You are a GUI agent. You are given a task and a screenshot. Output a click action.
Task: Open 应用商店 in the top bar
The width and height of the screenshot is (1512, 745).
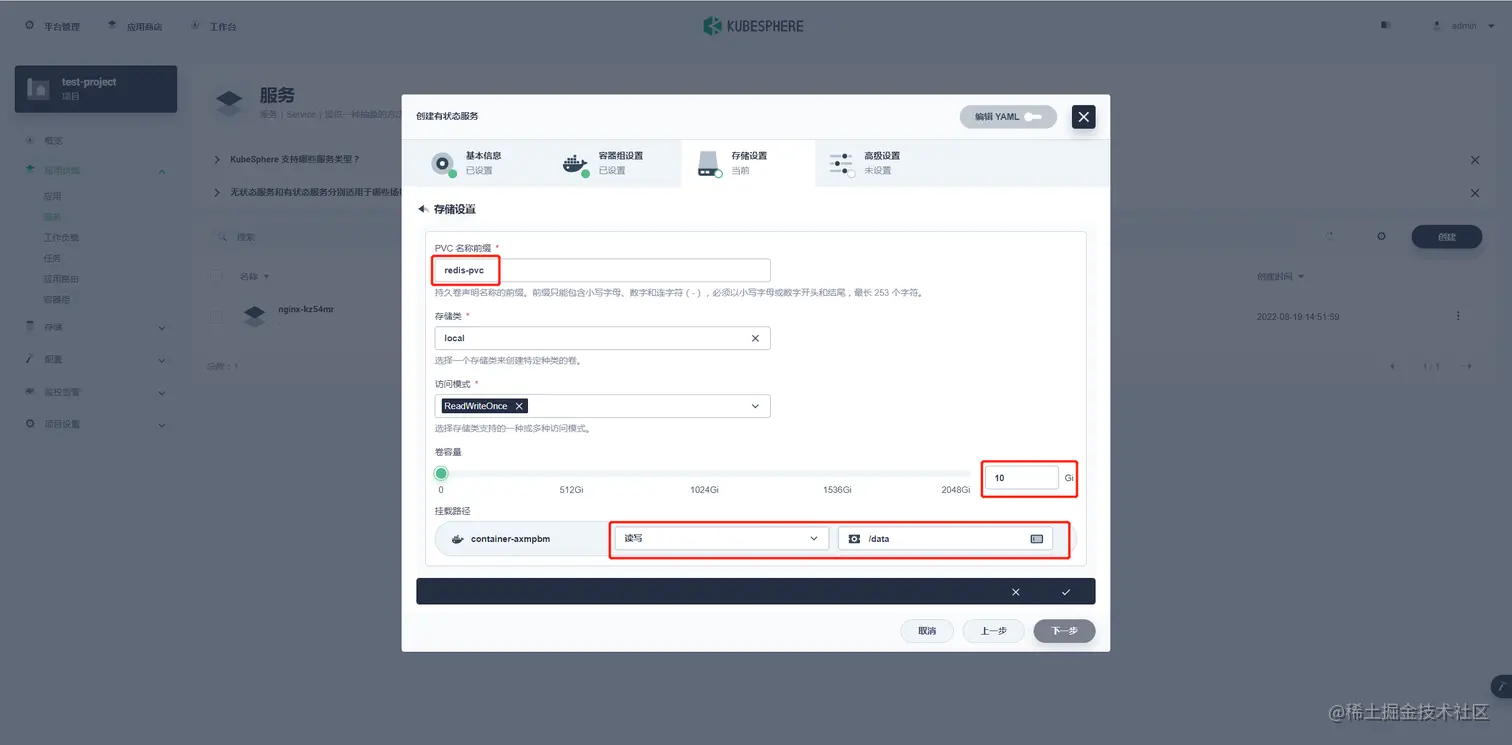[134, 26]
